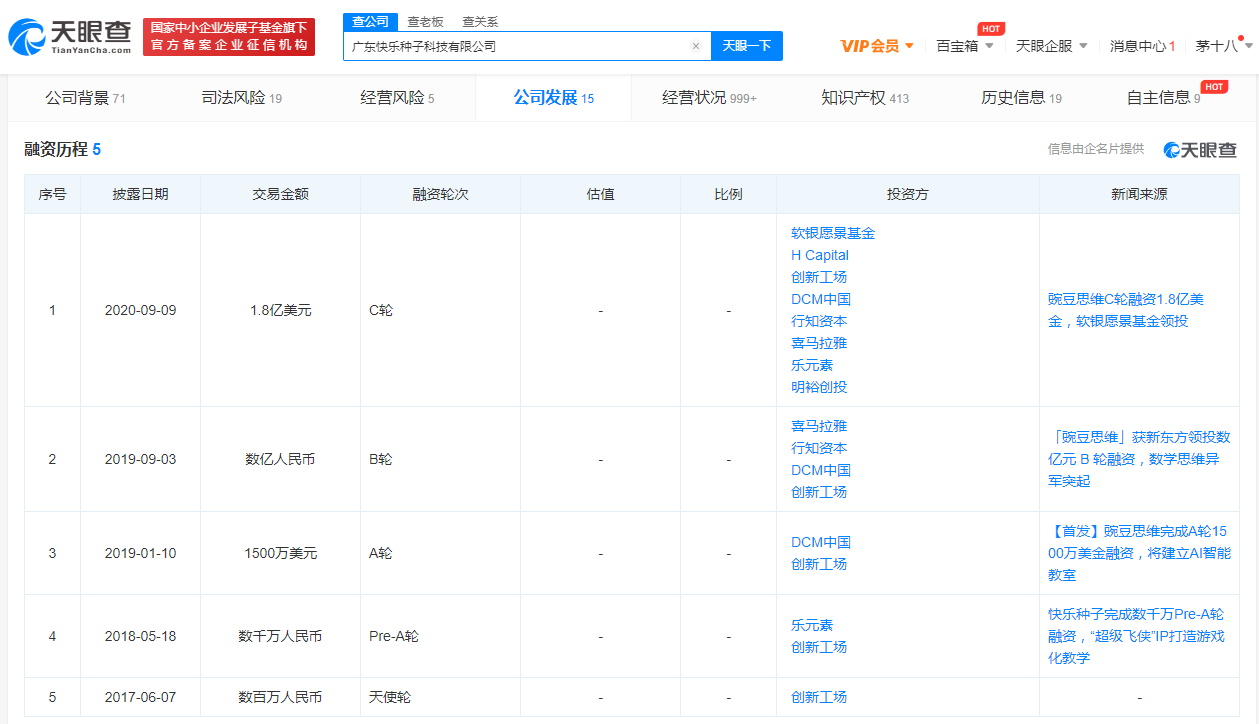Click the 新闻来源 column header
Viewport: 1259px width, 724px height.
coord(1139,194)
